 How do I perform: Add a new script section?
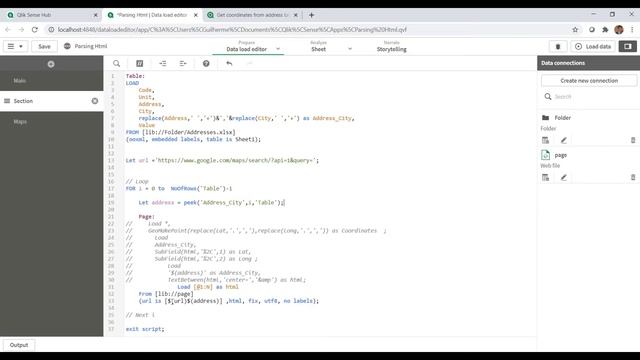[x=51, y=64]
